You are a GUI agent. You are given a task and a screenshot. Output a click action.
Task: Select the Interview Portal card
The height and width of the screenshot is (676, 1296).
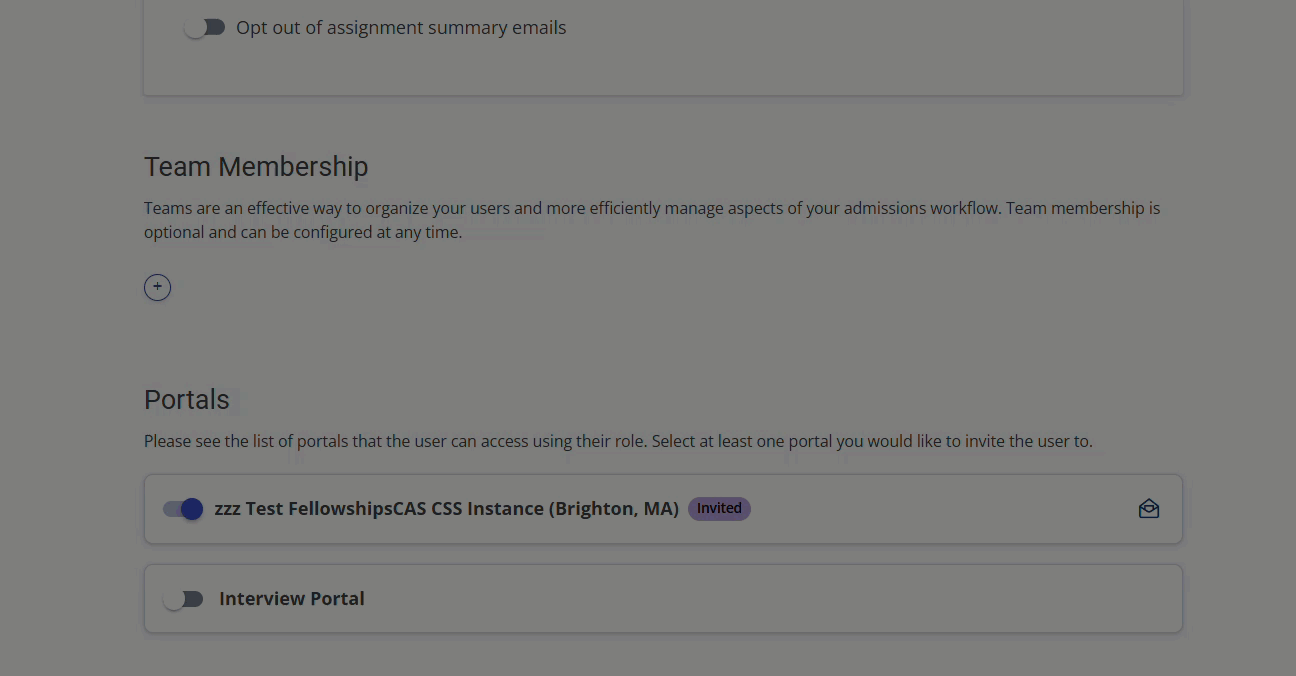tap(662, 598)
